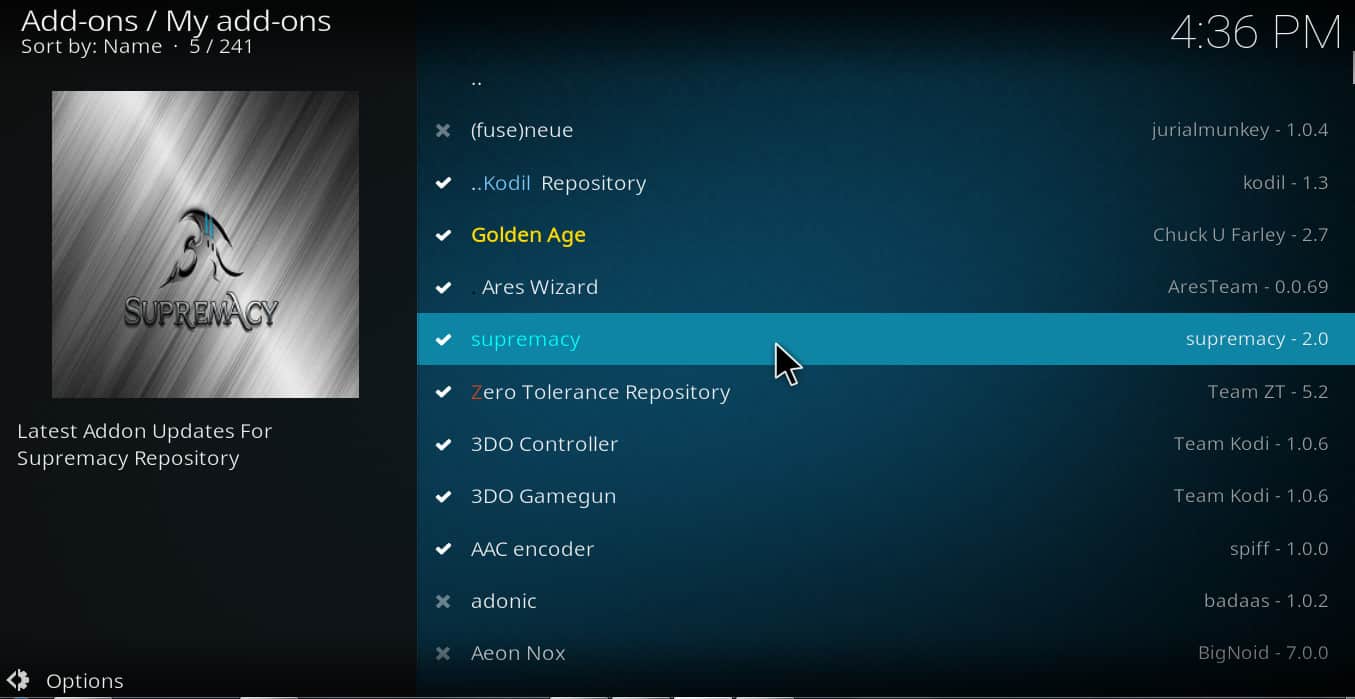1355x699 pixels.
Task: Click 'AresTeam - 0.0.69' version text
Action: [x=1248, y=287]
